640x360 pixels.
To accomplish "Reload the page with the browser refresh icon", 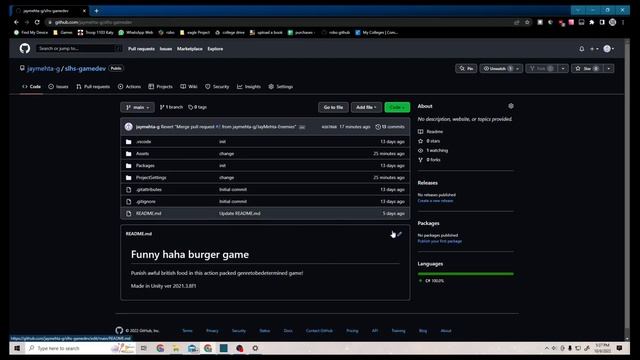I will [37, 22].
